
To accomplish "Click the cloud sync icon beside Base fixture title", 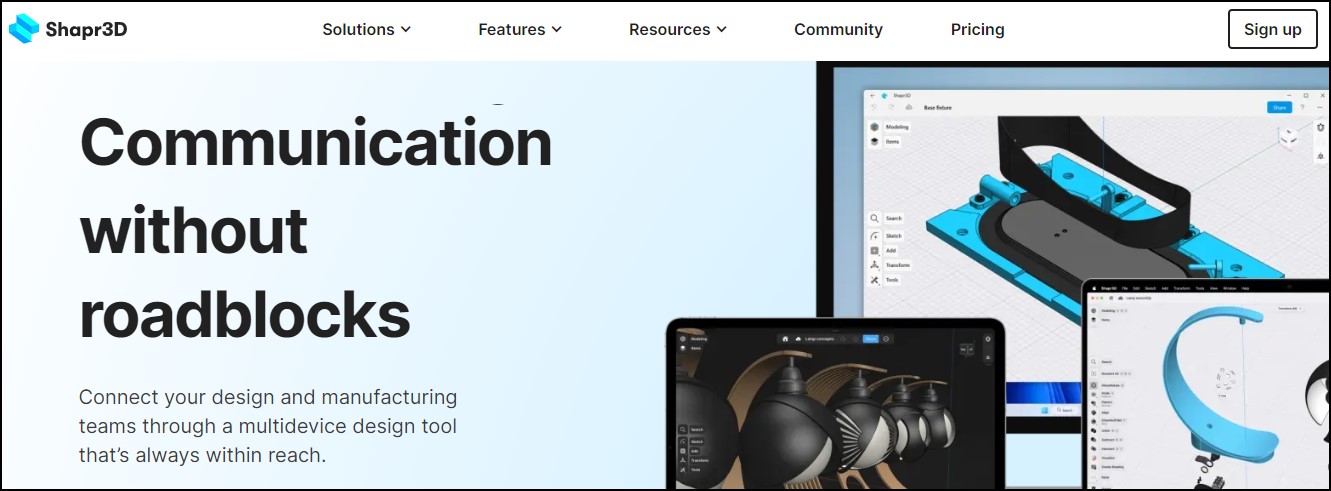I will pos(909,107).
